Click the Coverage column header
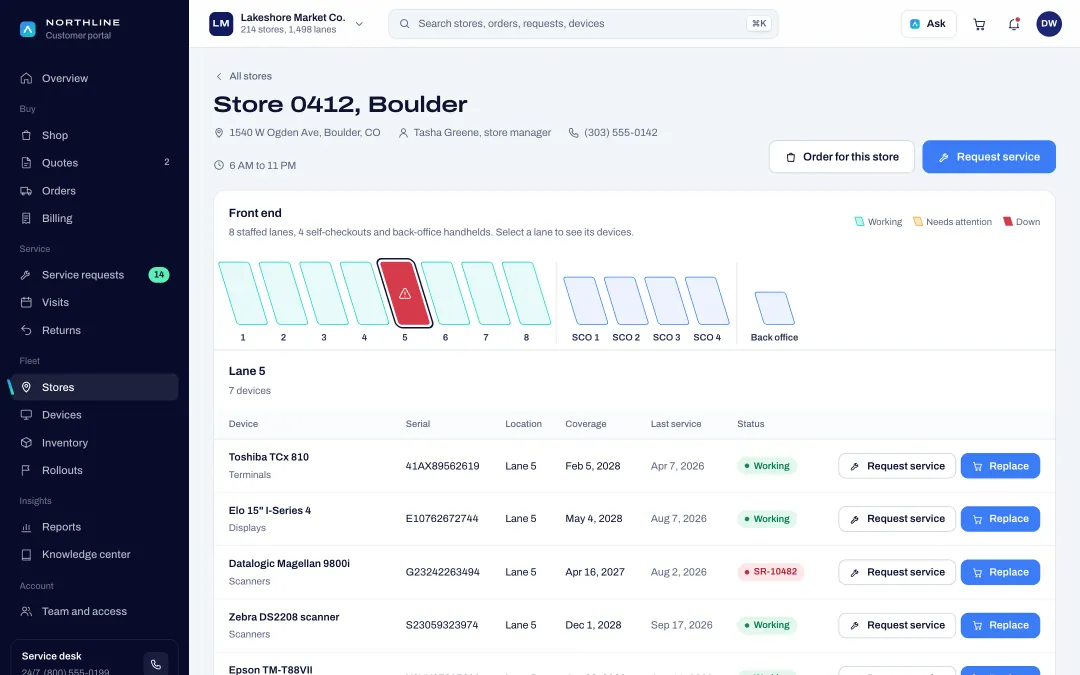Image resolution: width=1080 pixels, height=675 pixels. pyautogui.click(x=585, y=424)
